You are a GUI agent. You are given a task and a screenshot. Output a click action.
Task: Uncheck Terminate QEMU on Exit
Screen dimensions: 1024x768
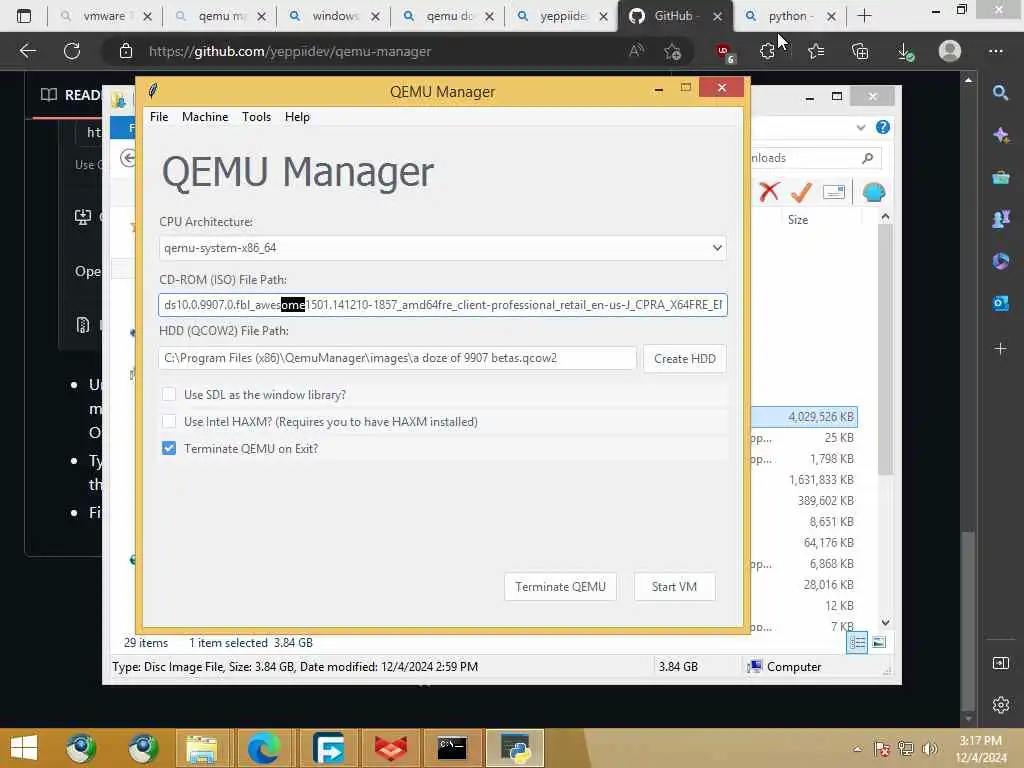169,448
